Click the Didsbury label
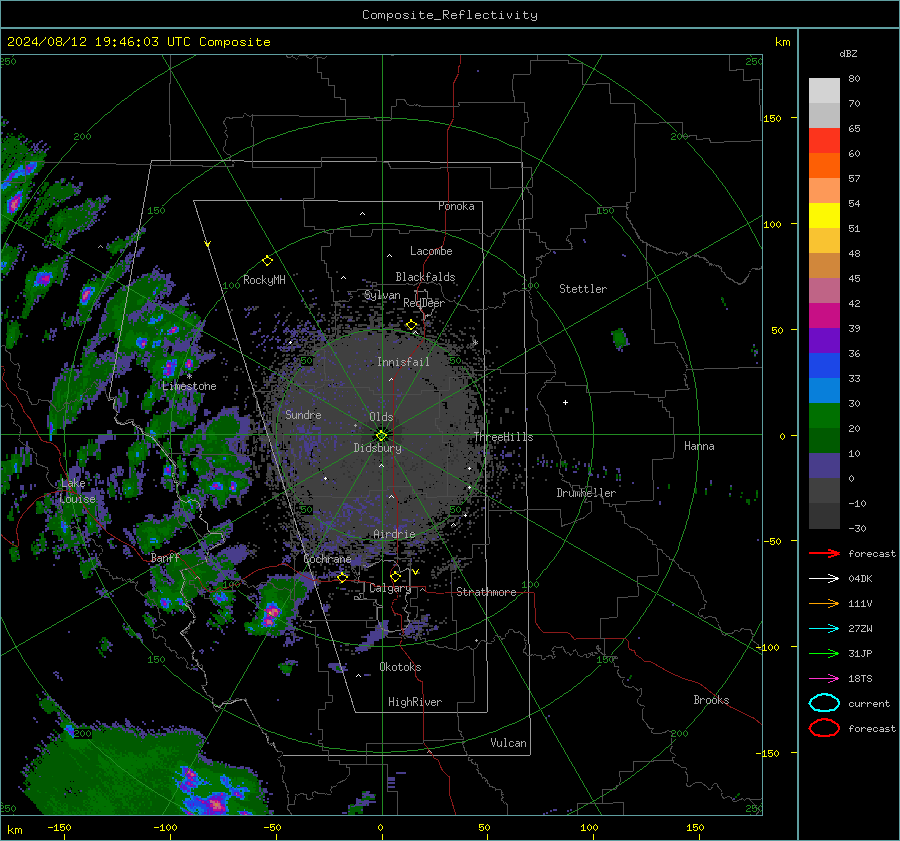900x841 pixels. pyautogui.click(x=377, y=448)
